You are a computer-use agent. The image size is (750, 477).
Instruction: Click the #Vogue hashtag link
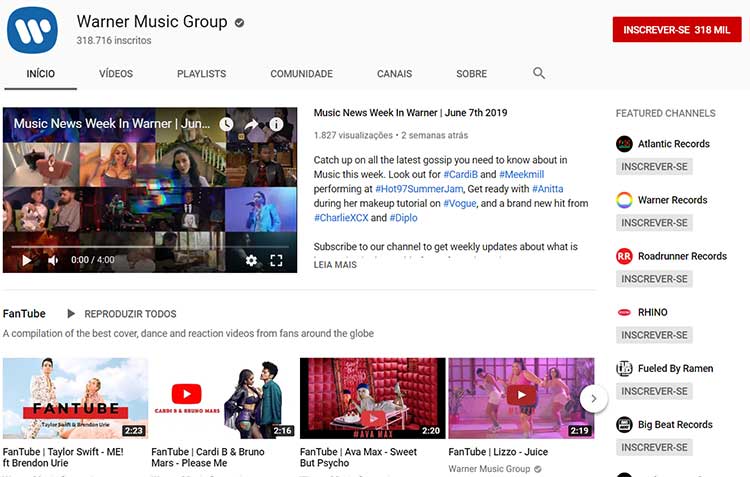click(x=460, y=203)
